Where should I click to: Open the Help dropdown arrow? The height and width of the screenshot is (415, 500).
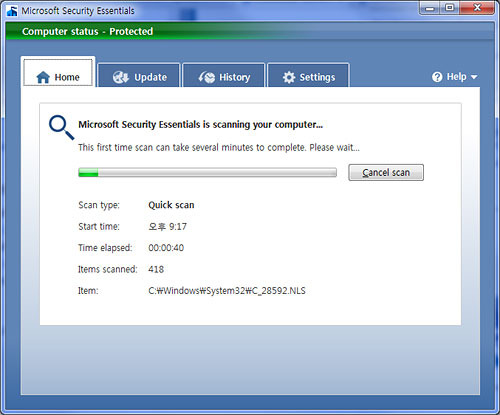click(x=474, y=77)
